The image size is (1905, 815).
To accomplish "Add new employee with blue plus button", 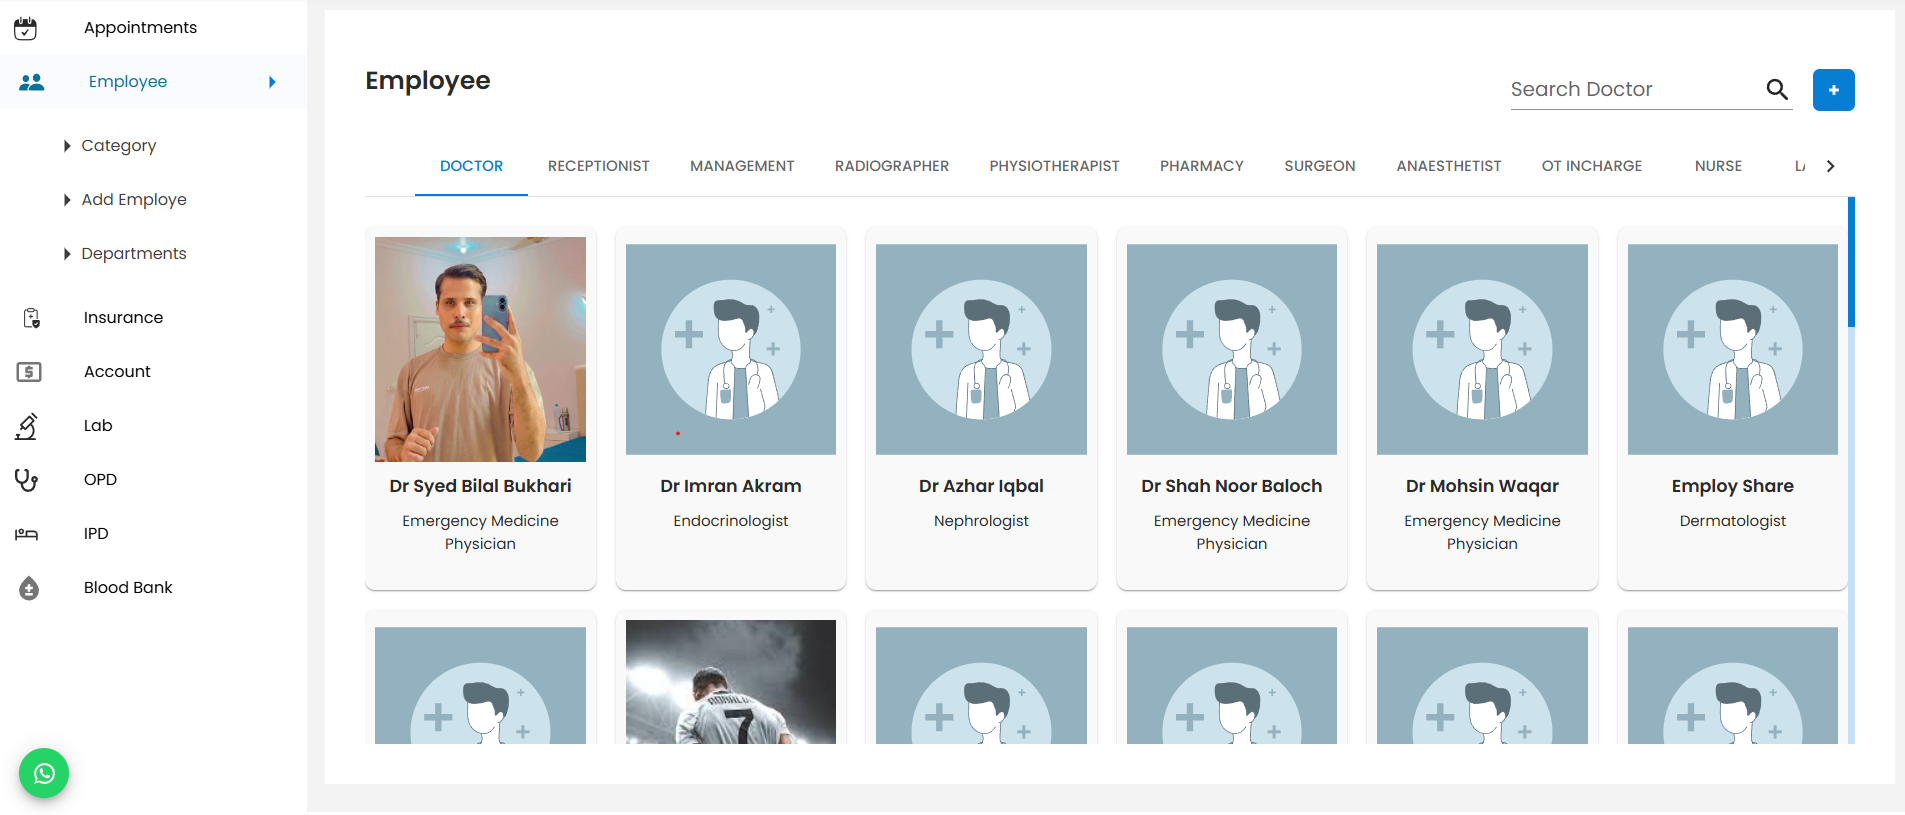I will point(1834,90).
